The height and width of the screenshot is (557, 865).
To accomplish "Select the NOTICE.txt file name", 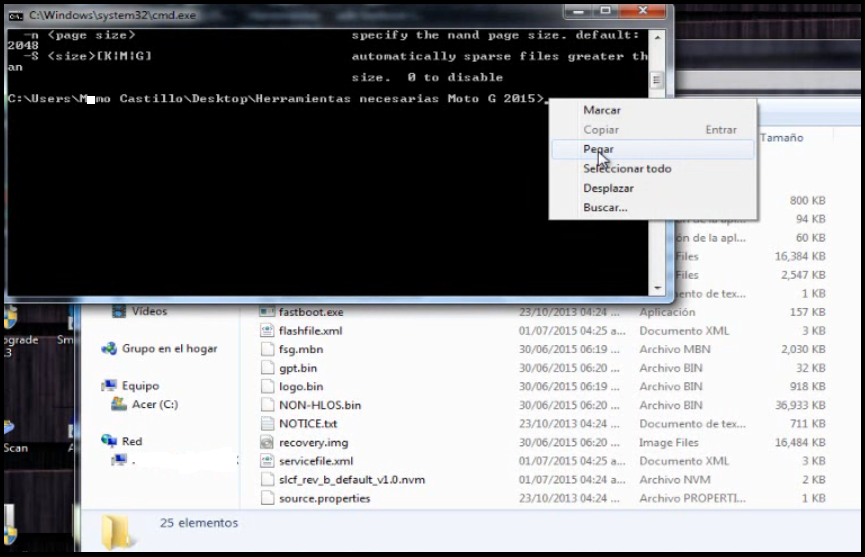I will [308, 424].
